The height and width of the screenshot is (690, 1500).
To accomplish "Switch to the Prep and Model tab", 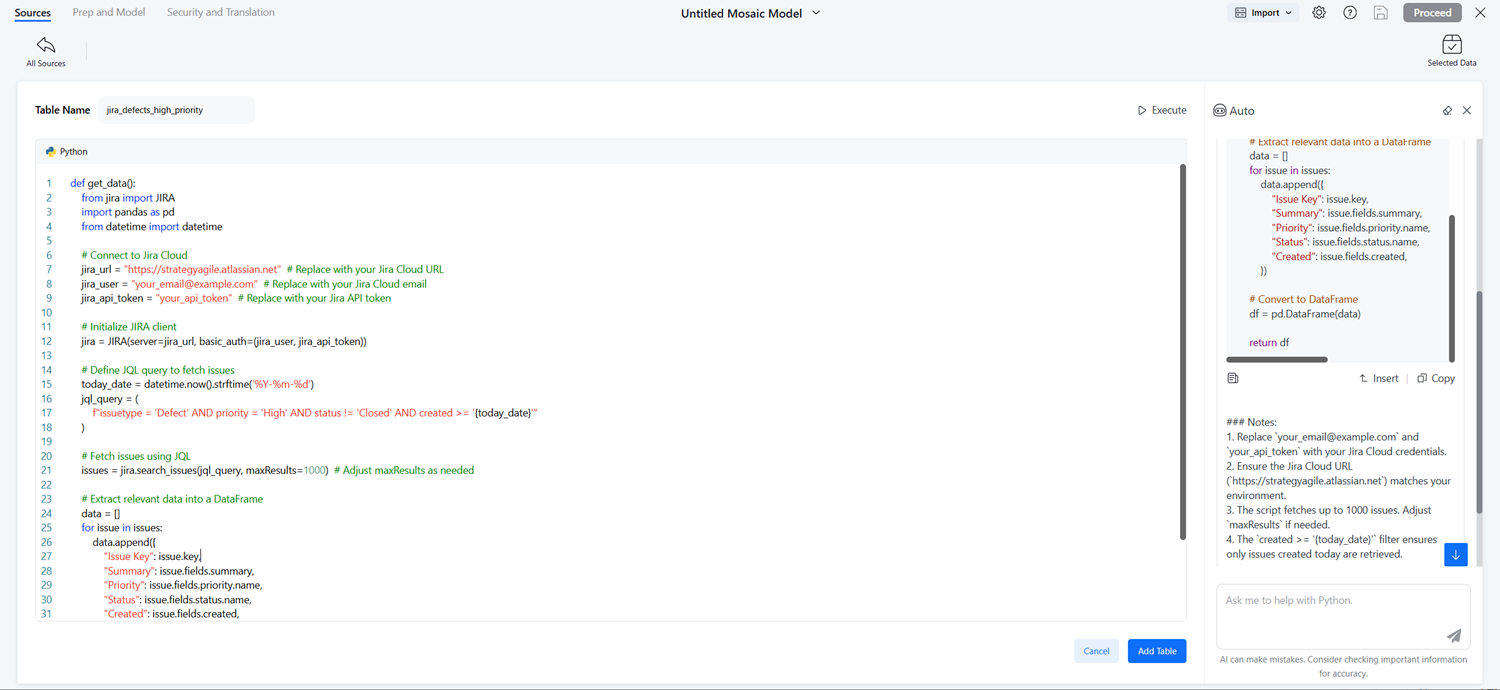I will click(x=109, y=13).
